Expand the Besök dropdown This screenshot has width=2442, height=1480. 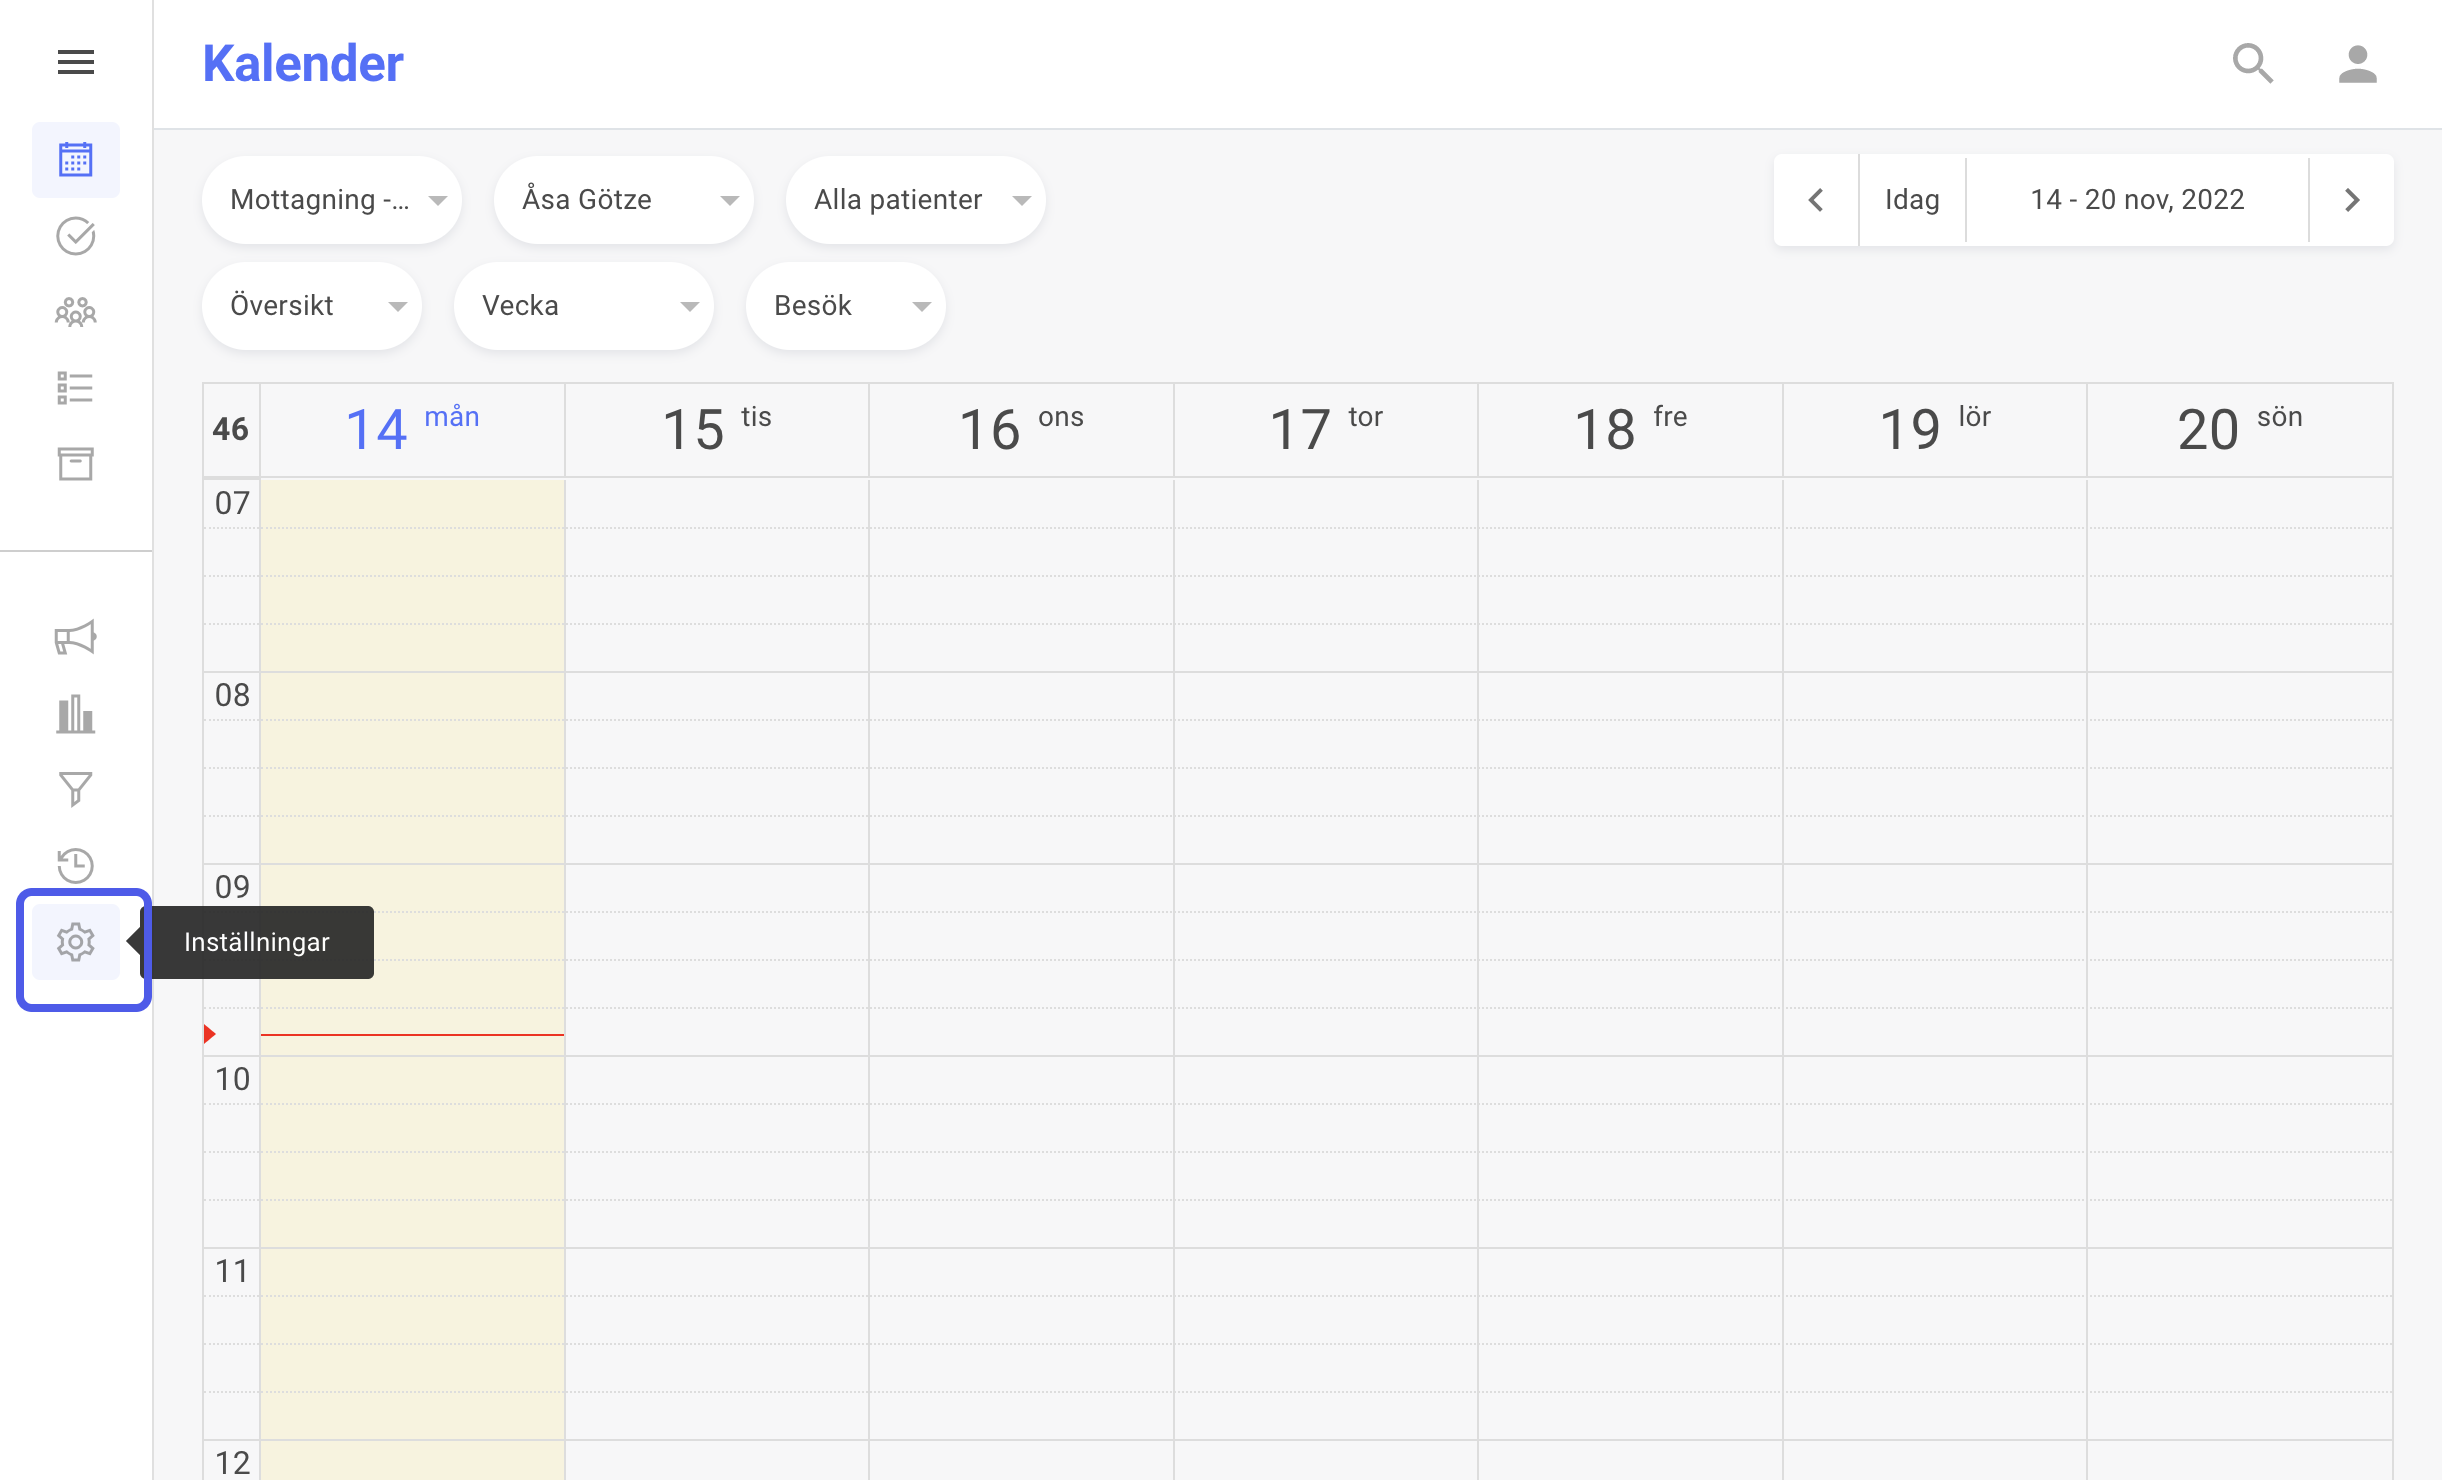point(846,306)
